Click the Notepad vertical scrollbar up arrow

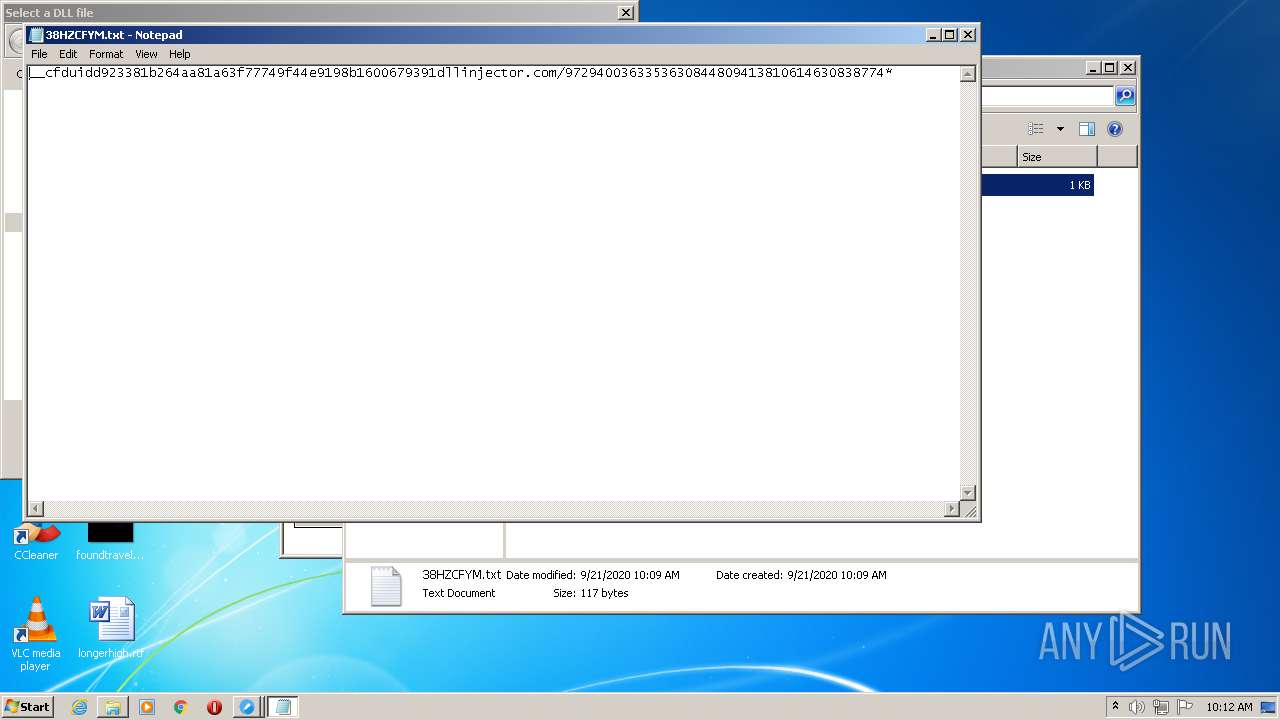[x=967, y=73]
